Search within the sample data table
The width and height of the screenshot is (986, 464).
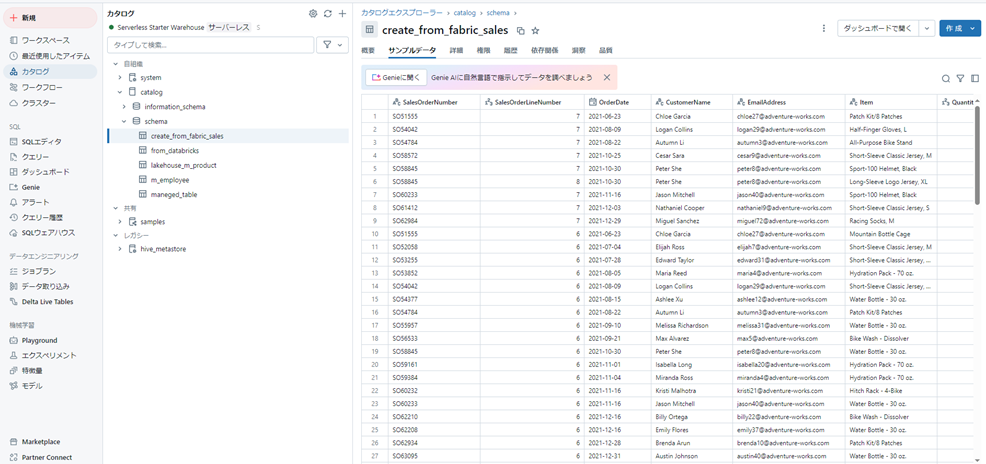945,79
